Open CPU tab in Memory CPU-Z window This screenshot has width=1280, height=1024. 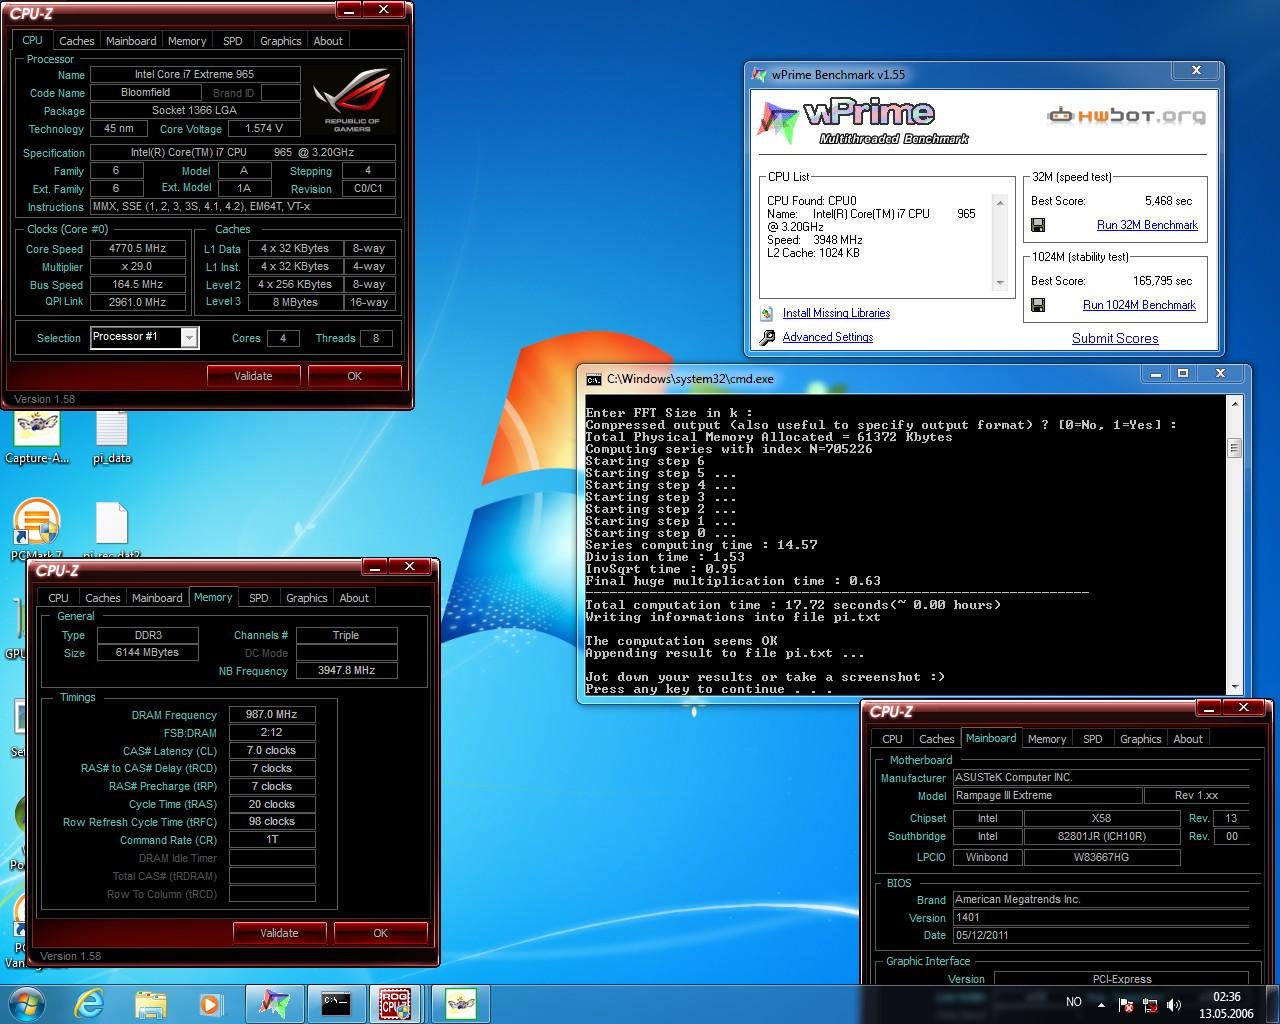click(x=59, y=598)
